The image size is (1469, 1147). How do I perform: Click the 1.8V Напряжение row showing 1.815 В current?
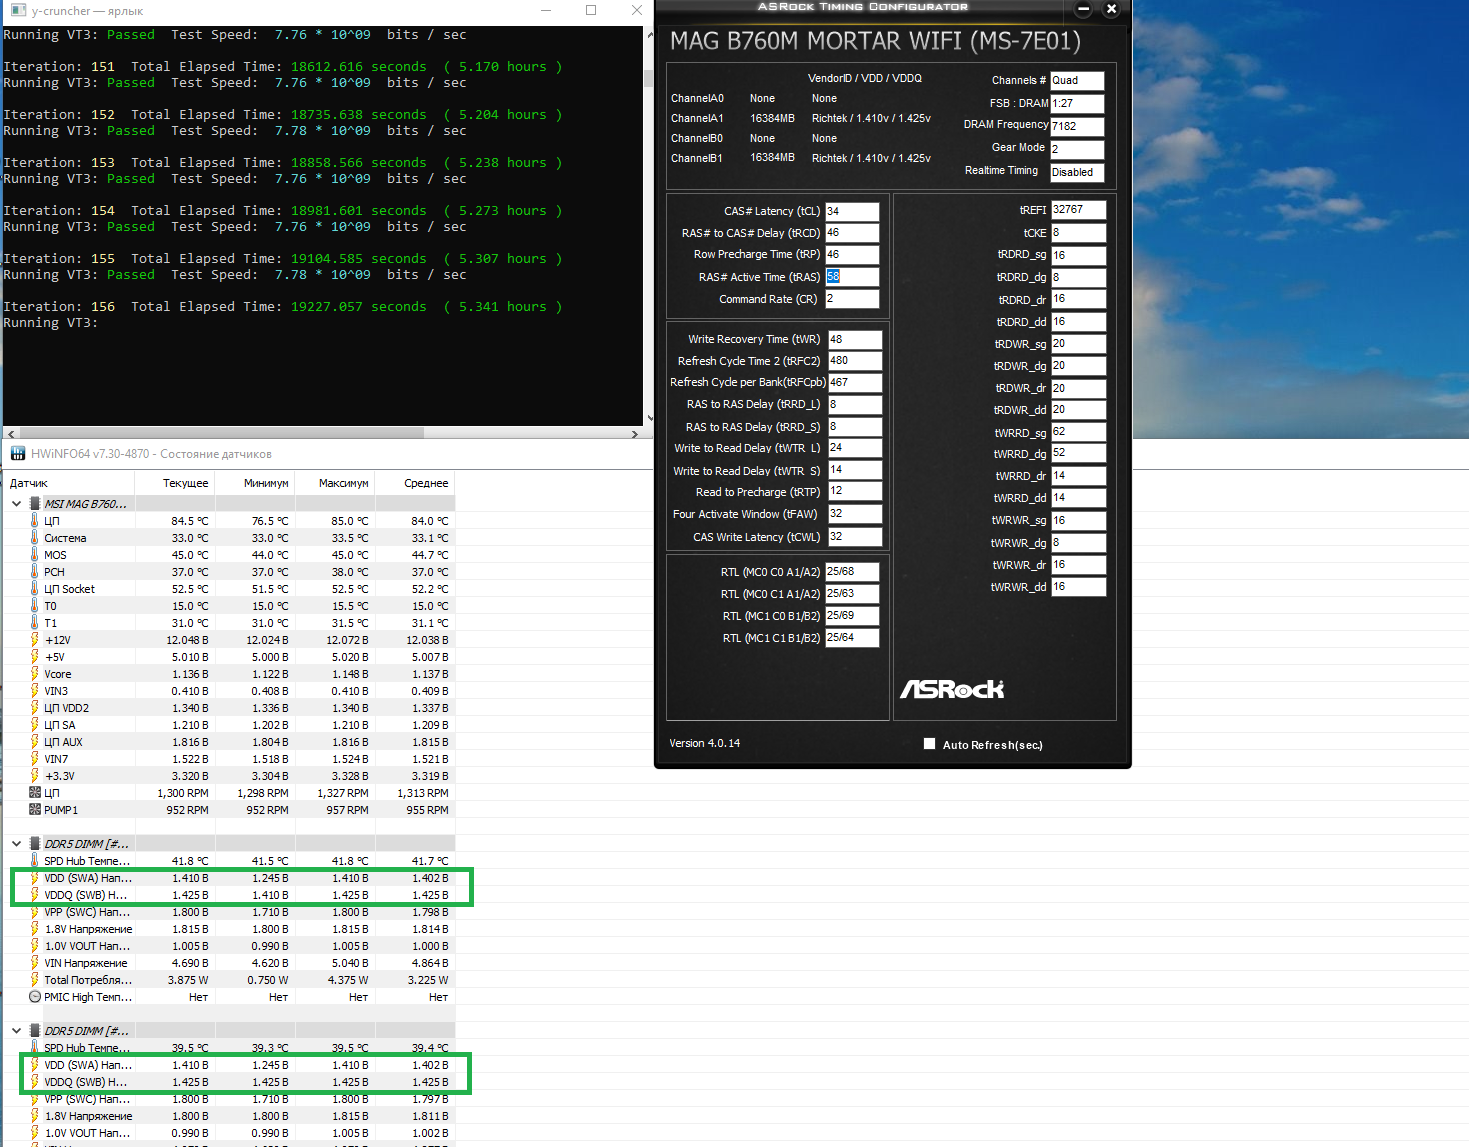point(229,929)
